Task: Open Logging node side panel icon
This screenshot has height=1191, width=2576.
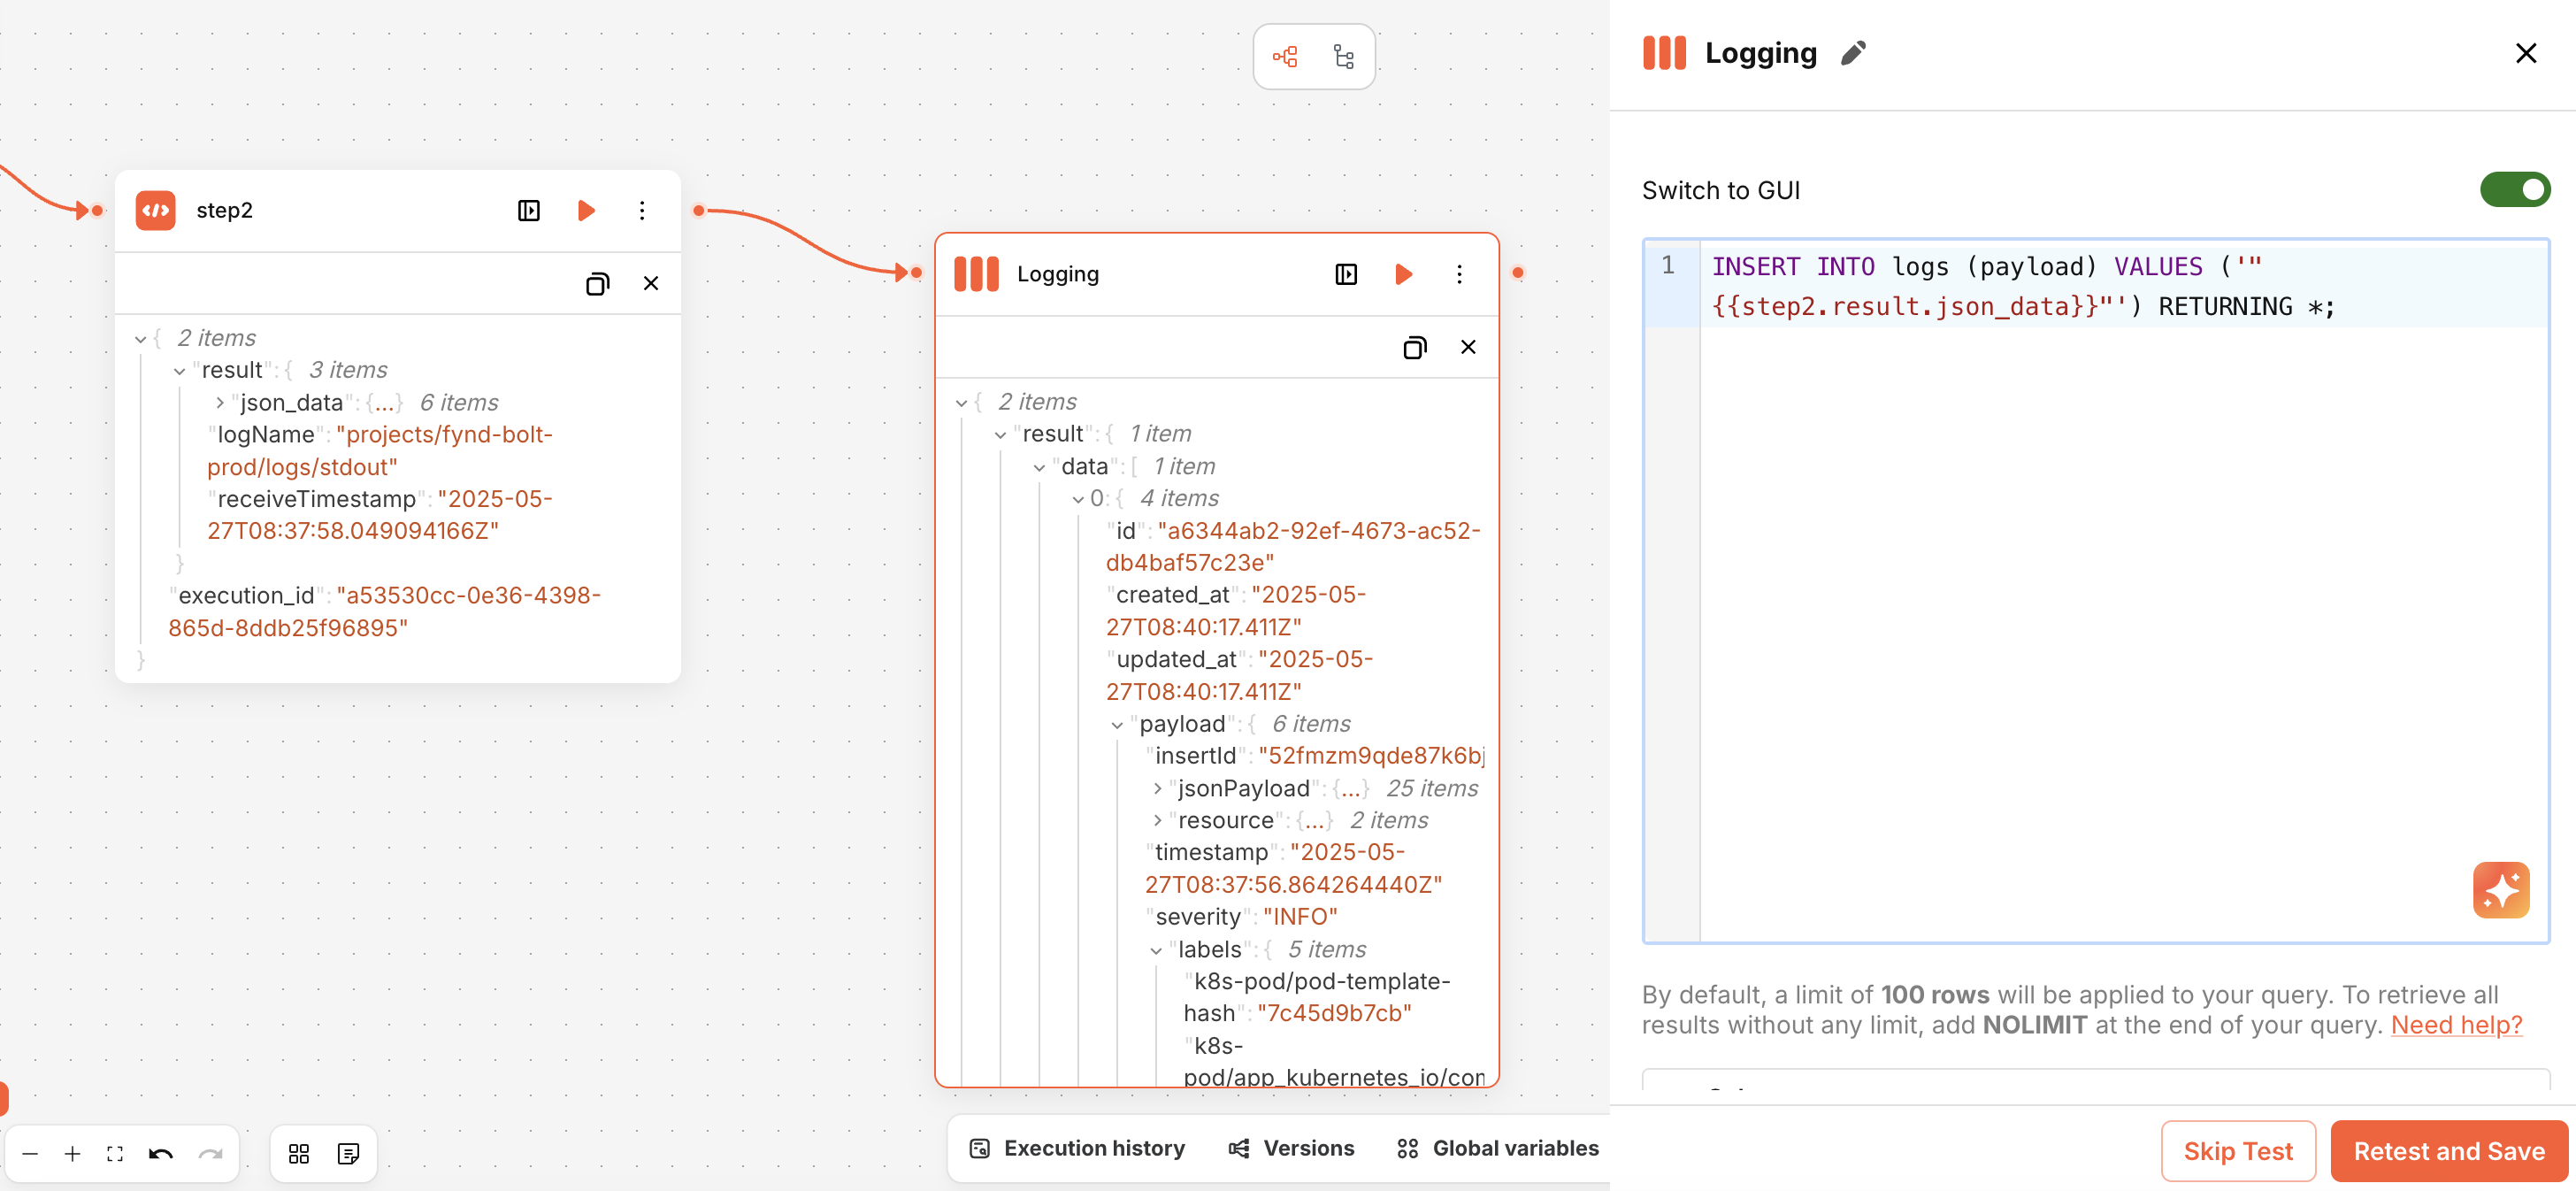Action: pyautogui.click(x=1346, y=274)
